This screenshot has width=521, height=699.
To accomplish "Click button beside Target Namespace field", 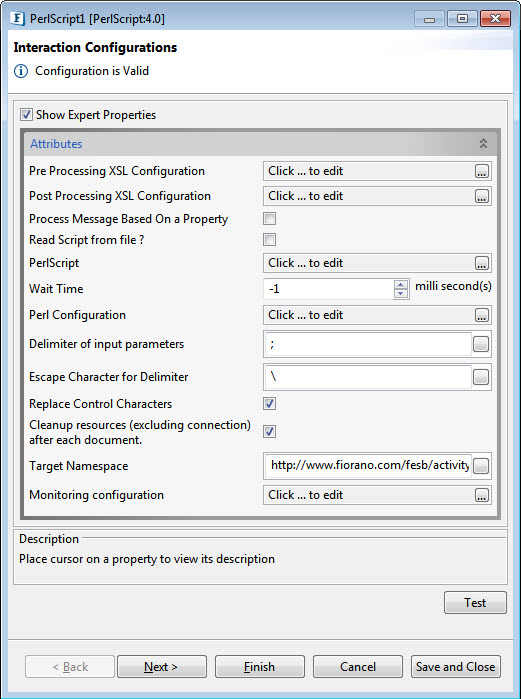I will (x=481, y=466).
